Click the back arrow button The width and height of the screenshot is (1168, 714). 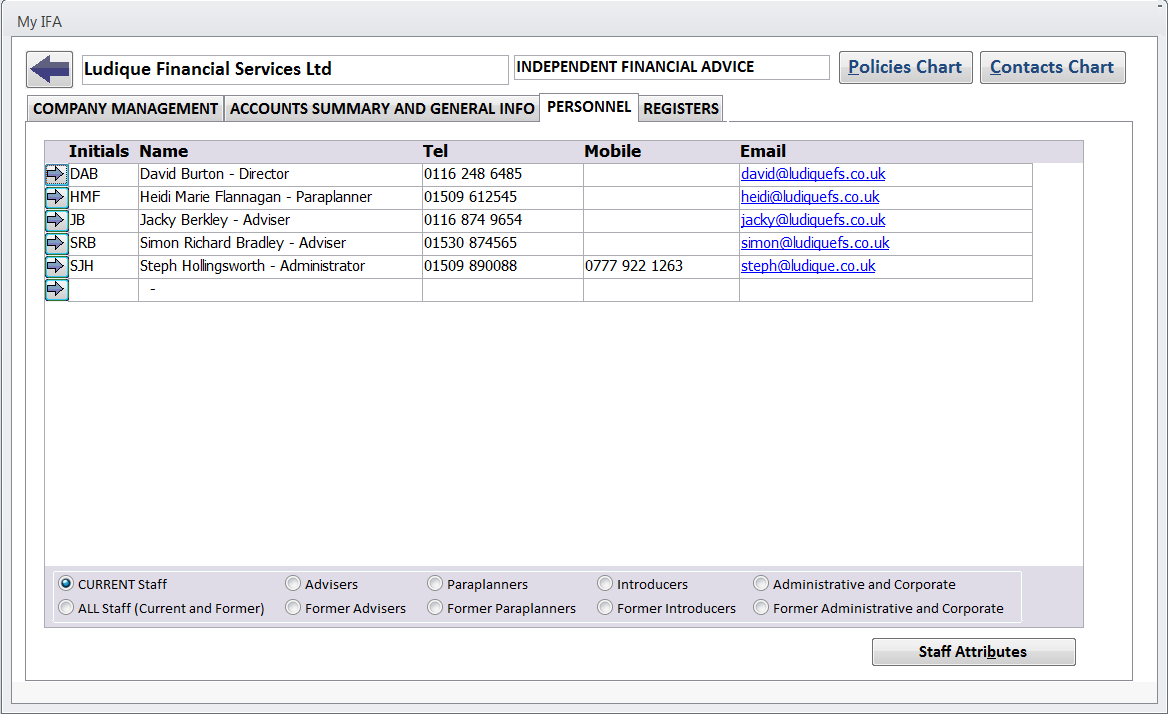[50, 70]
